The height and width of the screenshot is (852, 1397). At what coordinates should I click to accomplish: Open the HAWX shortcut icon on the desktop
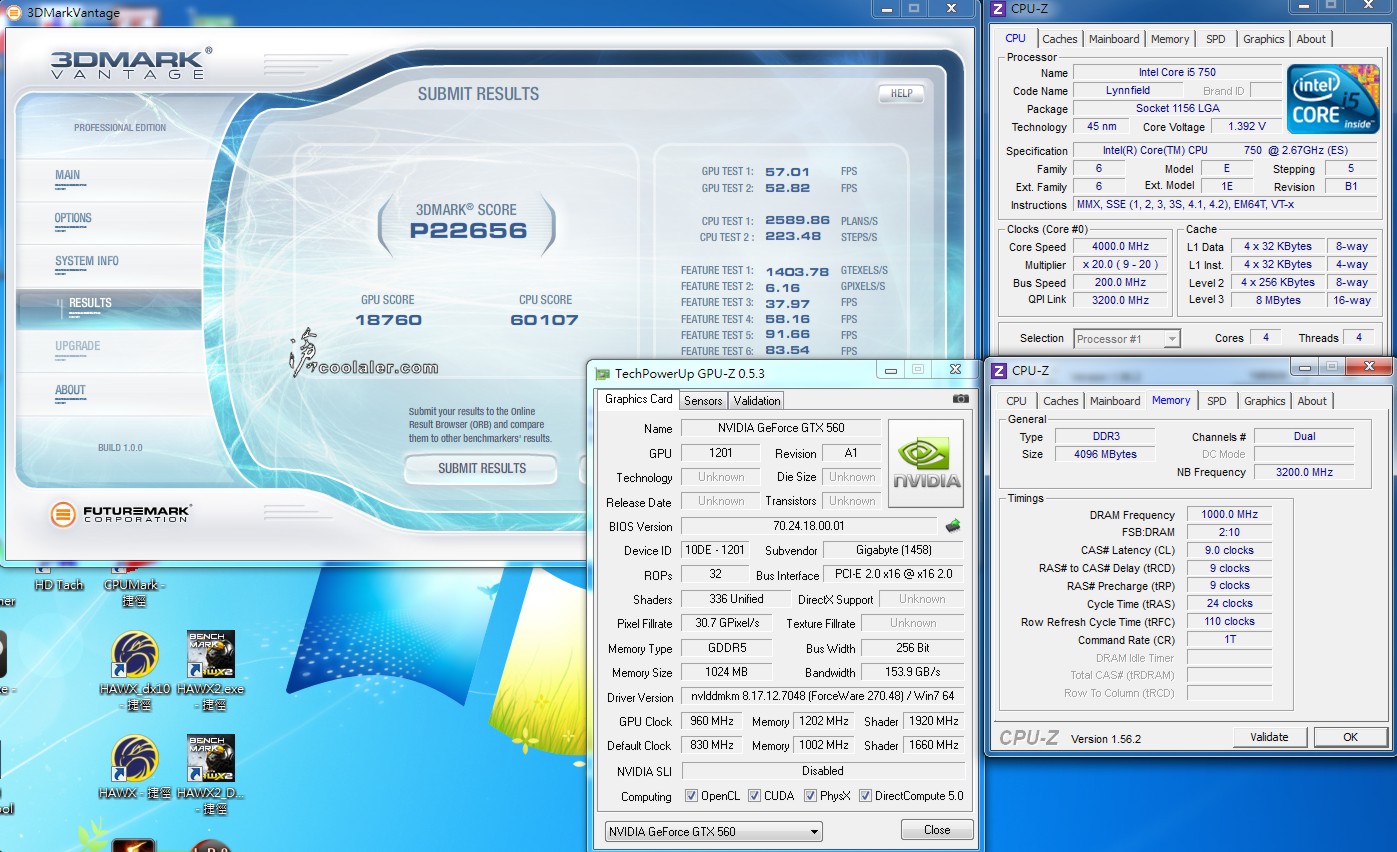tap(135, 760)
